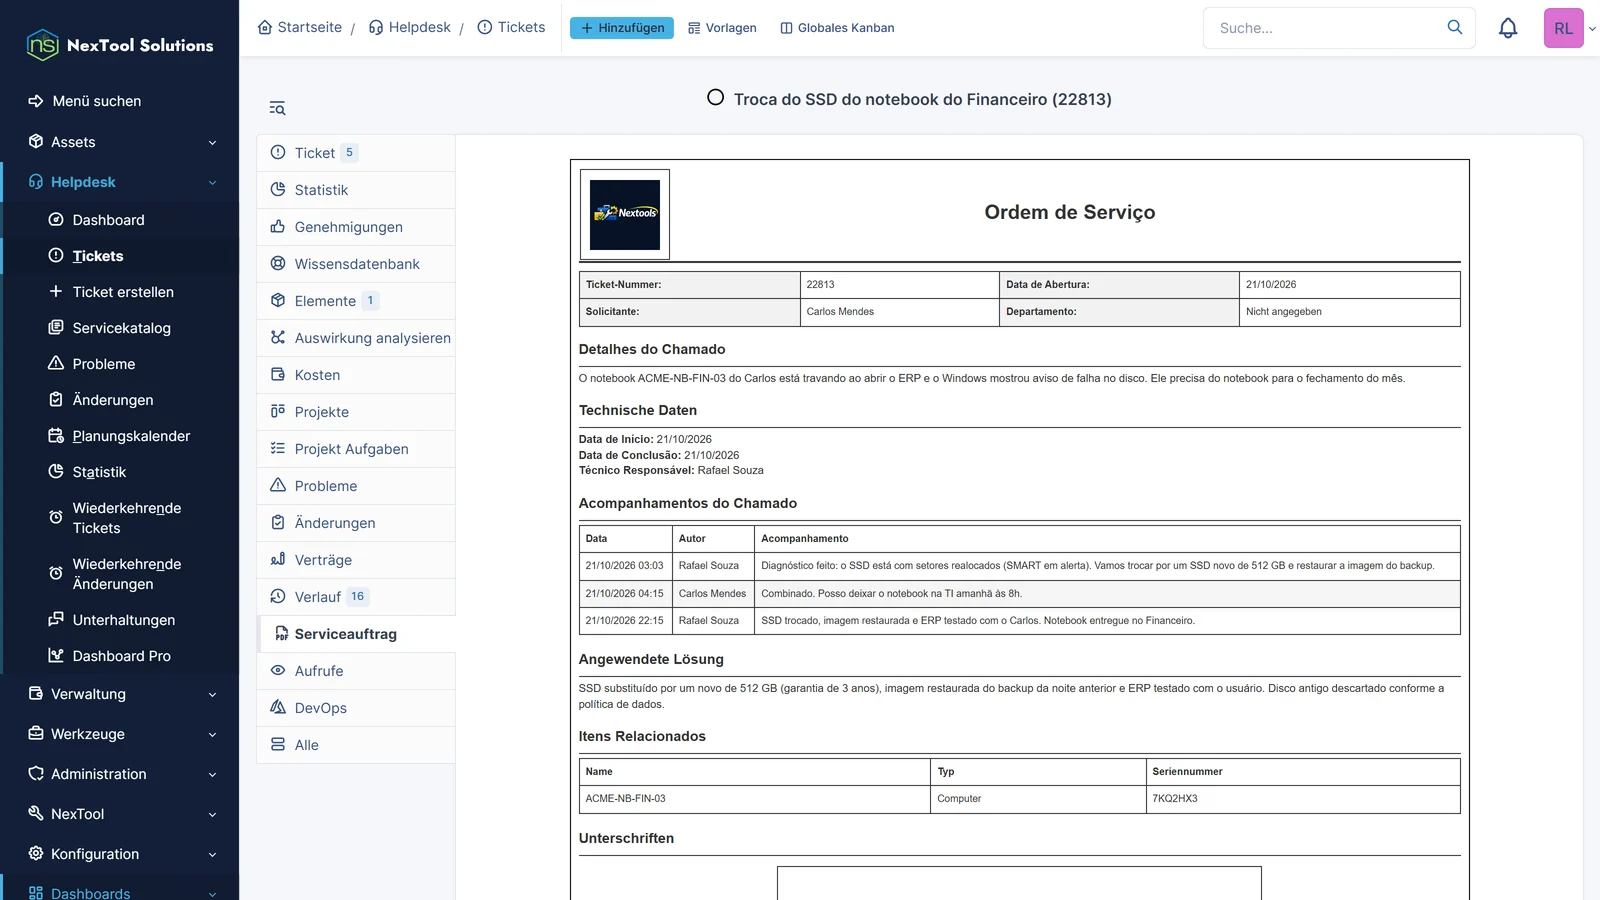Click the Nextools thumbnail in the order
1600x900 pixels.
pos(625,215)
